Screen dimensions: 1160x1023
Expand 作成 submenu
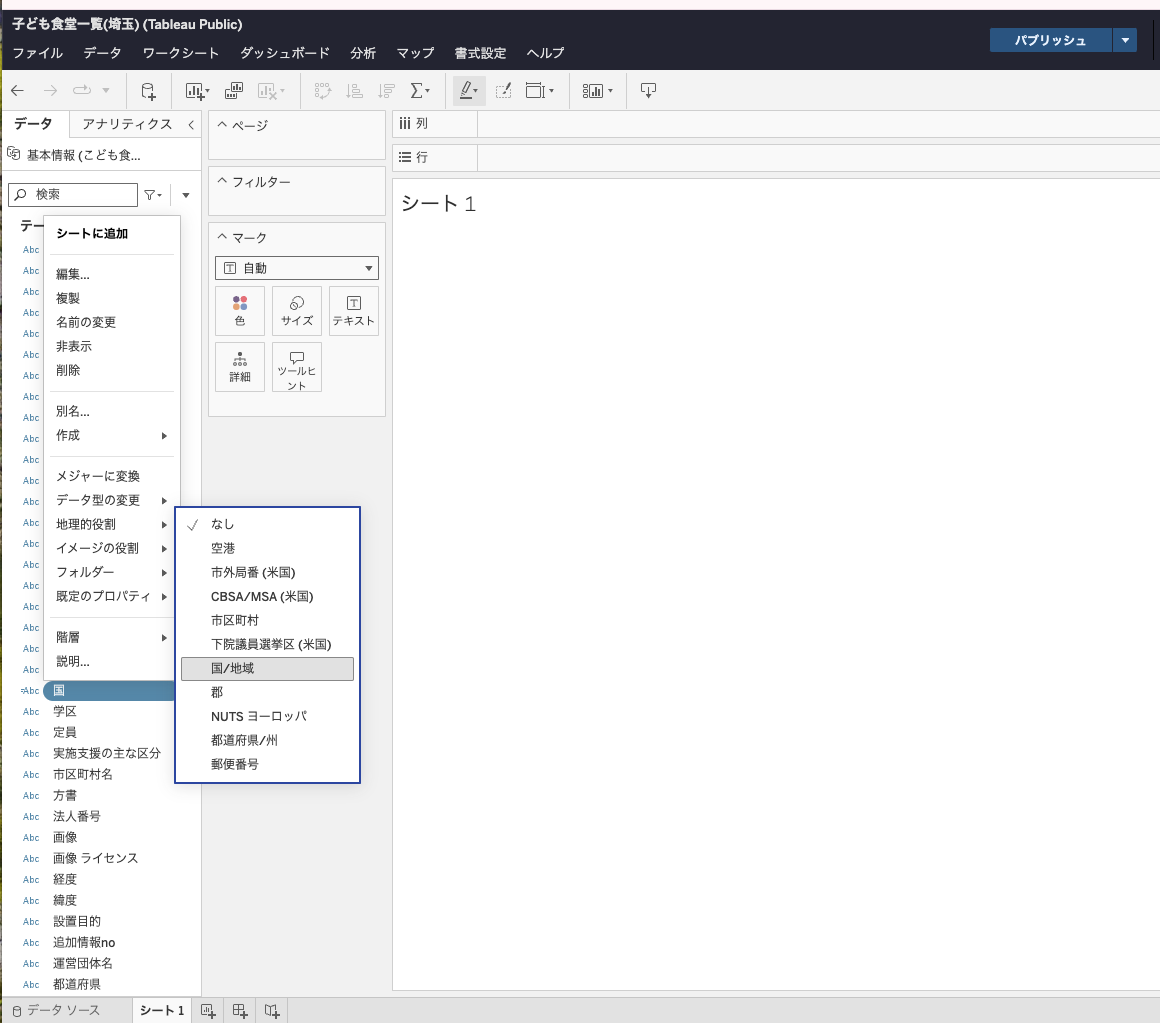point(112,436)
